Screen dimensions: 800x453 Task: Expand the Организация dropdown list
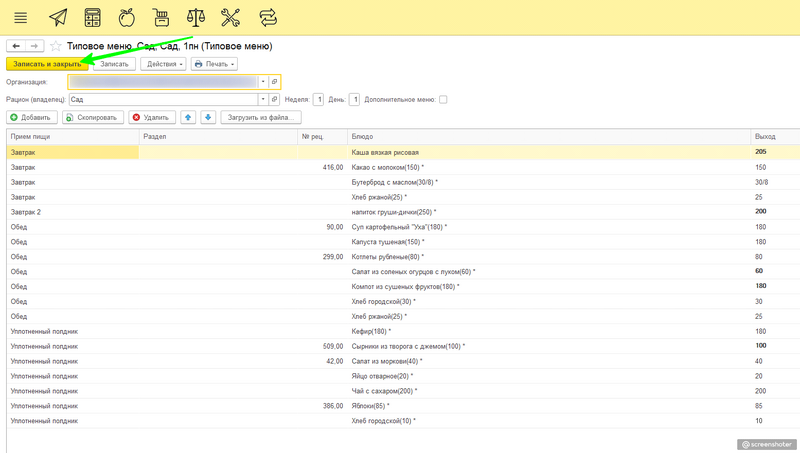click(263, 82)
